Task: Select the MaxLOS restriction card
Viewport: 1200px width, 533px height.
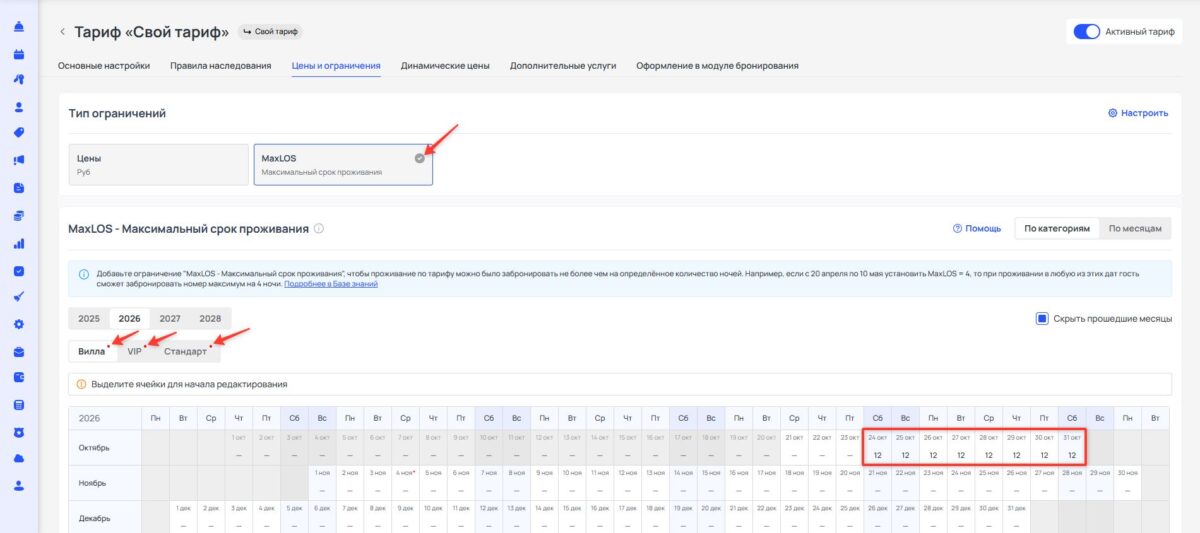Action: coord(343,165)
